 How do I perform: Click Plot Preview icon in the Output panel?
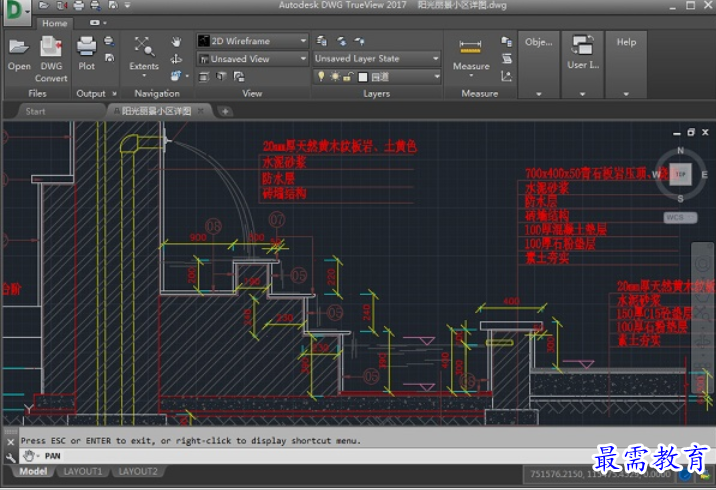110,58
